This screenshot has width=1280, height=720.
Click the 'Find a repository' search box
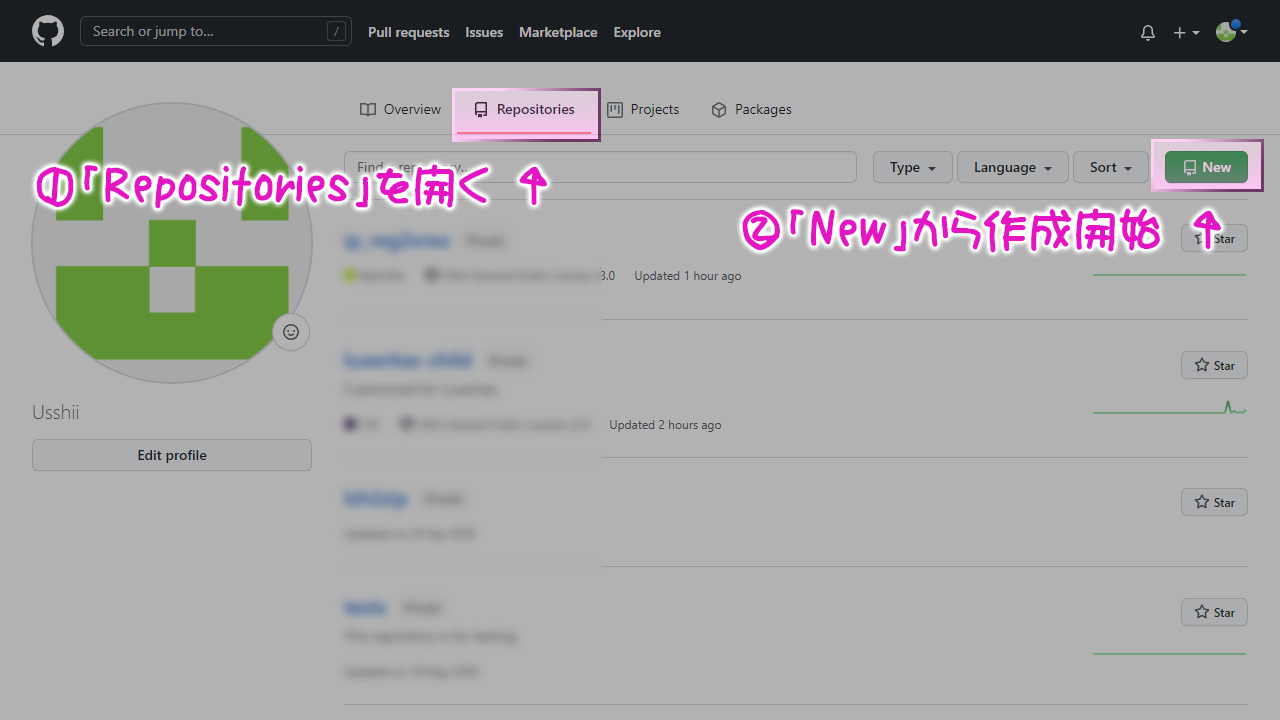pyautogui.click(x=600, y=167)
